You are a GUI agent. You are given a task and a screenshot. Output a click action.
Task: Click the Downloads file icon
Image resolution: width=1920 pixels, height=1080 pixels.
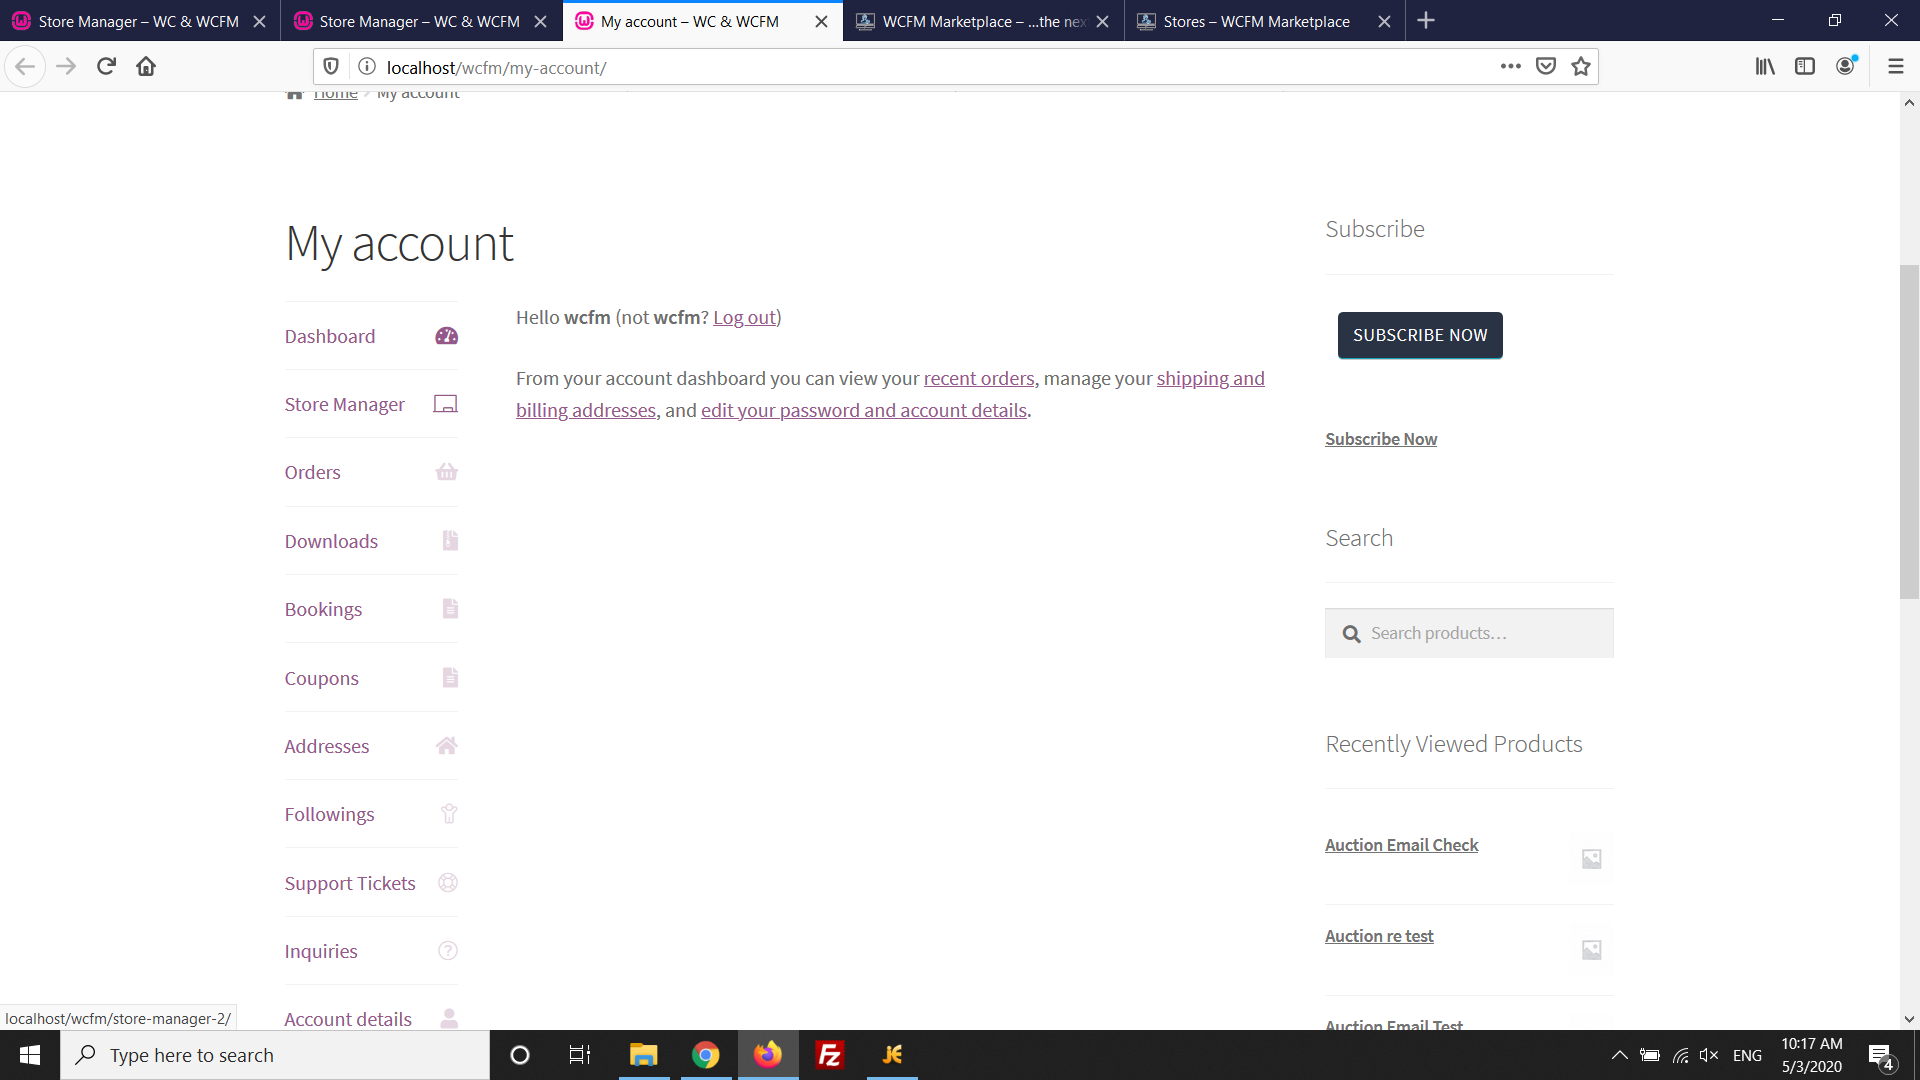[x=450, y=541]
